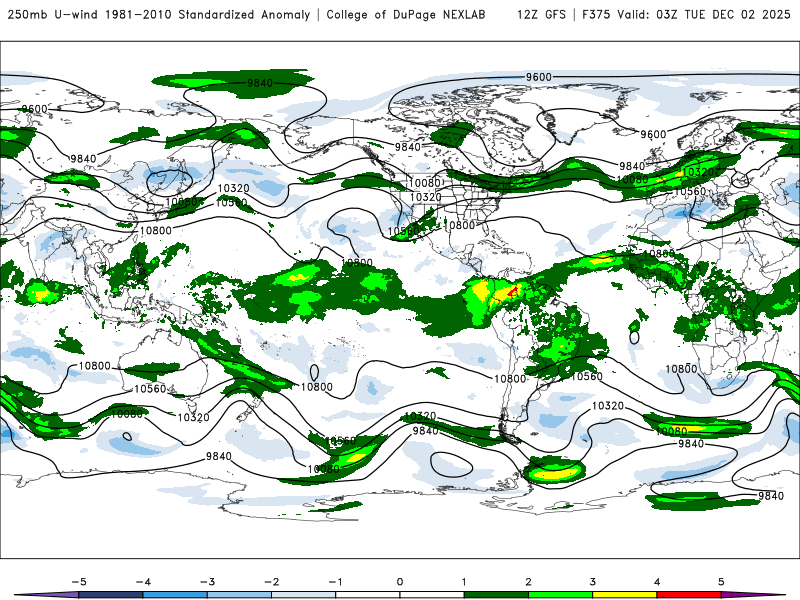Click the '250mb U-wind' title text
The width and height of the screenshot is (800, 600).
coord(53,14)
